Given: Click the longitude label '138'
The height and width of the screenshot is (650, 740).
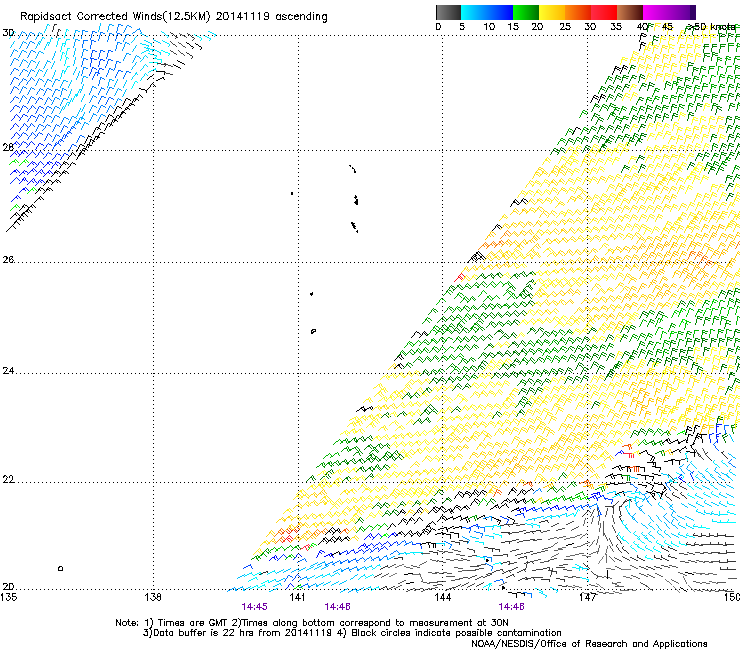Looking at the screenshot, I should 153,597.
